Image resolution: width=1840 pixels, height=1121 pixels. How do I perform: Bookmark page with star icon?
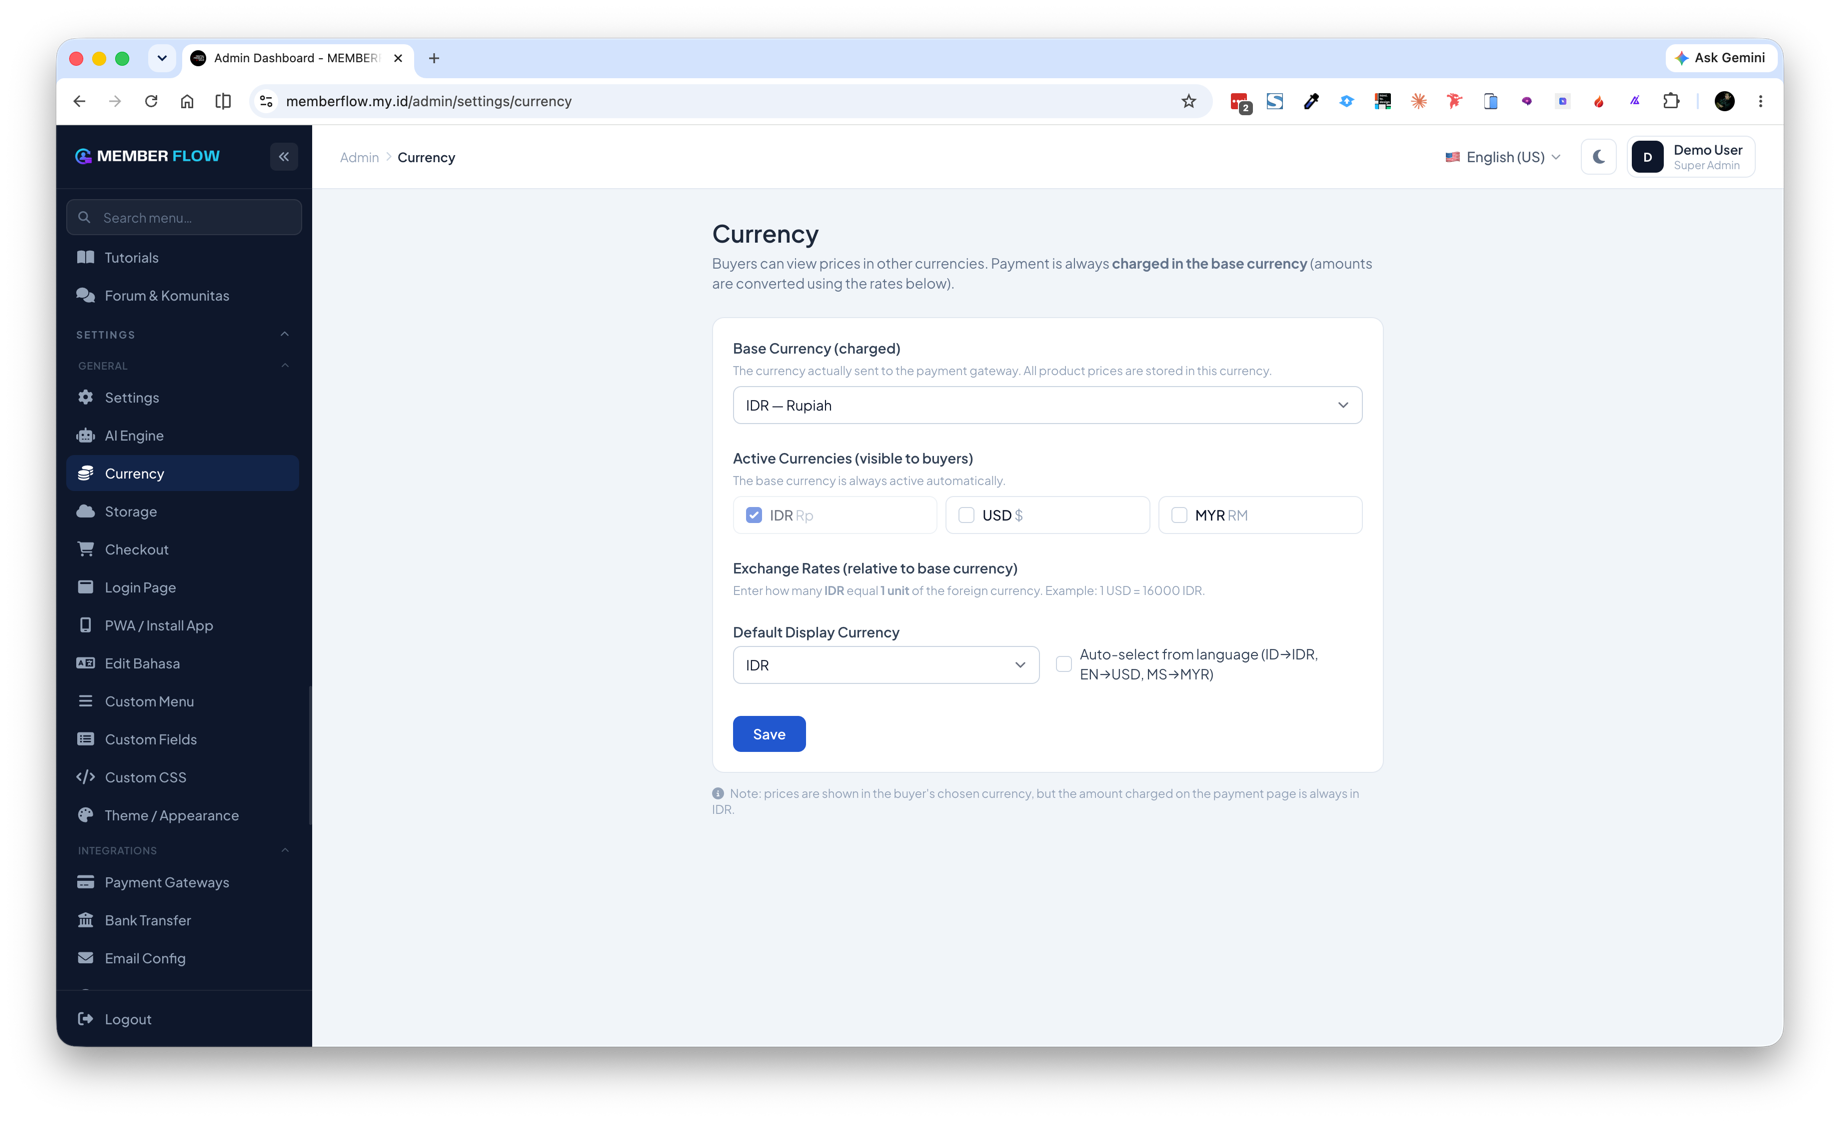(x=1188, y=101)
